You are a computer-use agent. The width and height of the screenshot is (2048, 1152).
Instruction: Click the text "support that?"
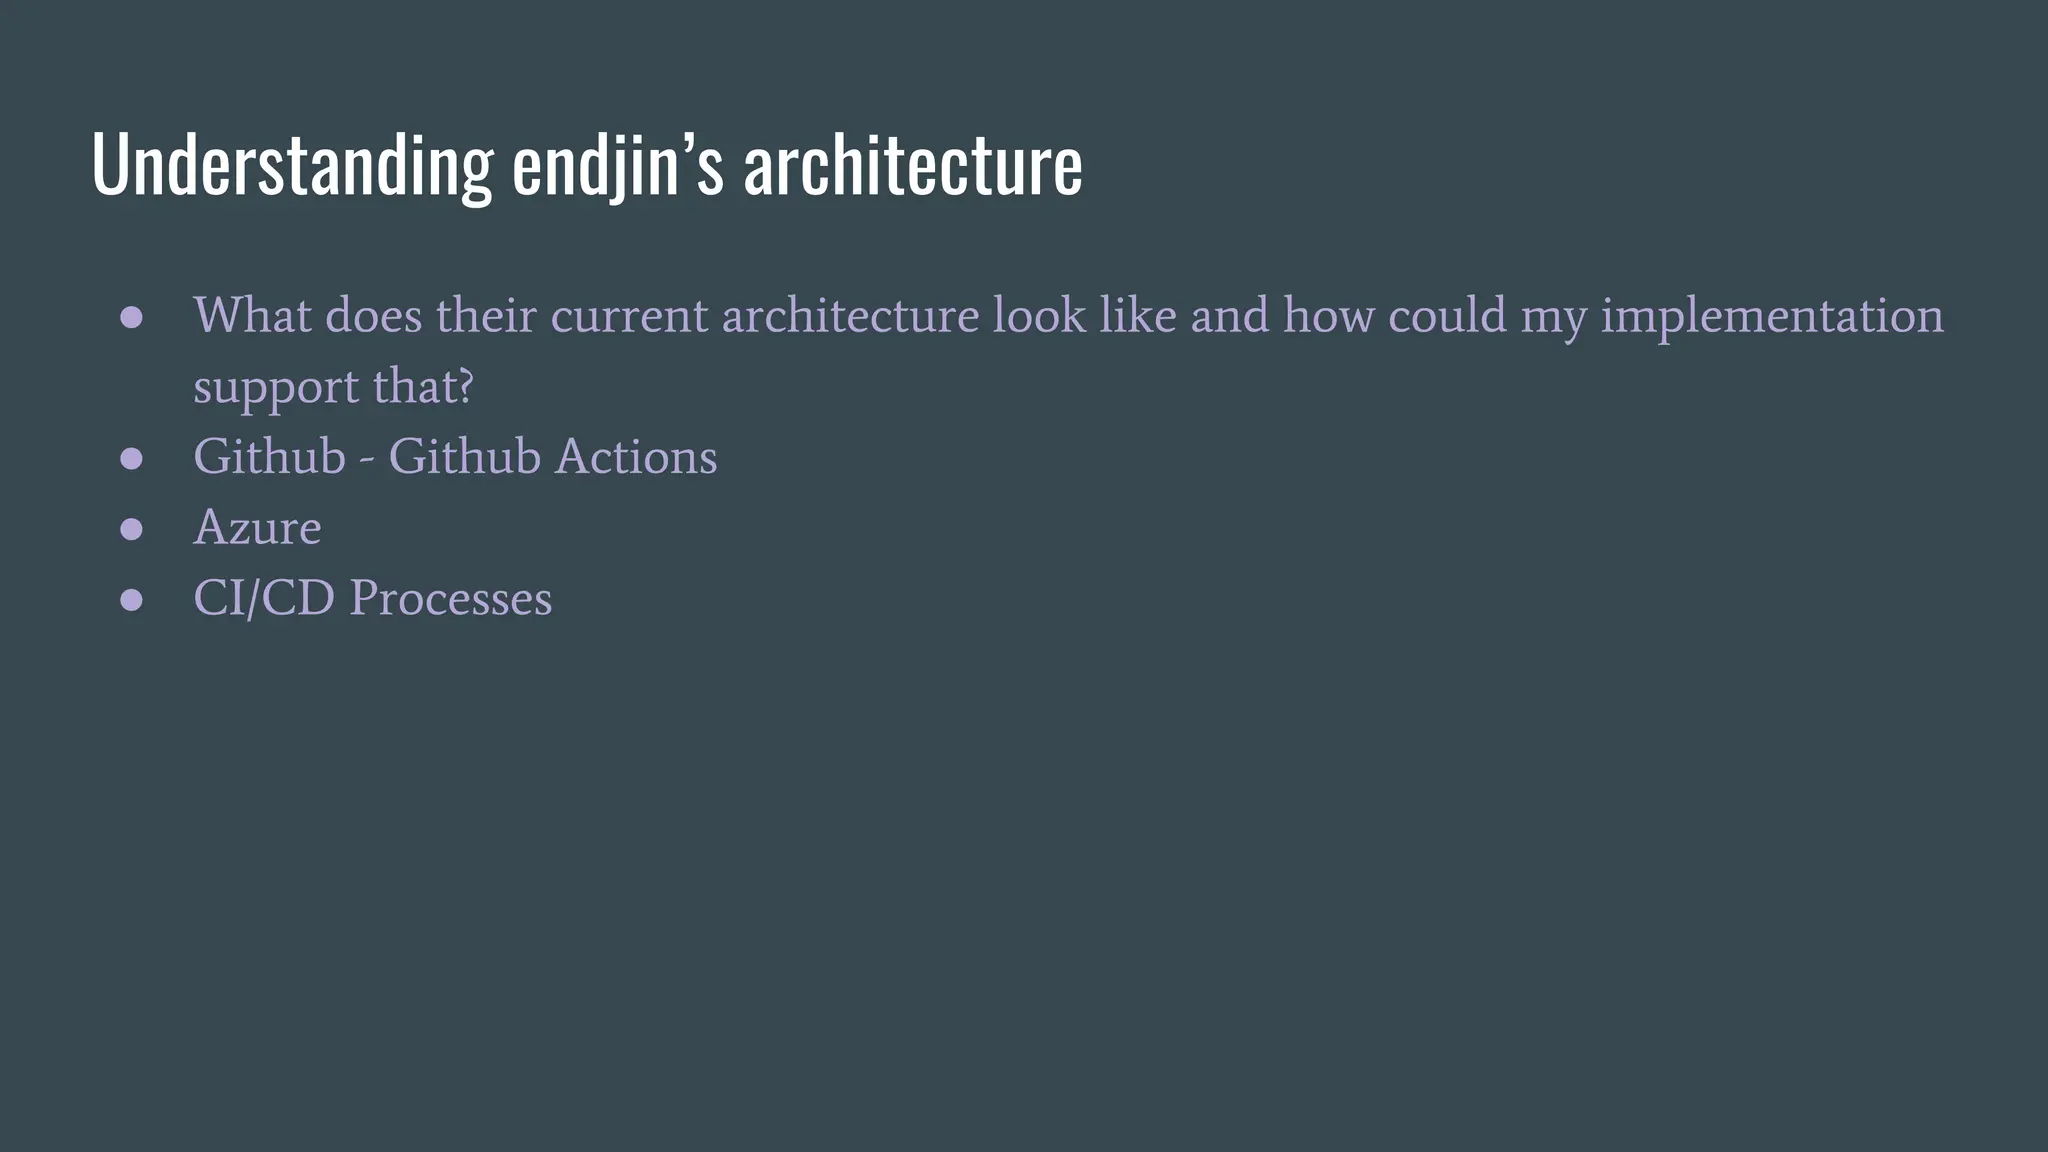click(333, 388)
